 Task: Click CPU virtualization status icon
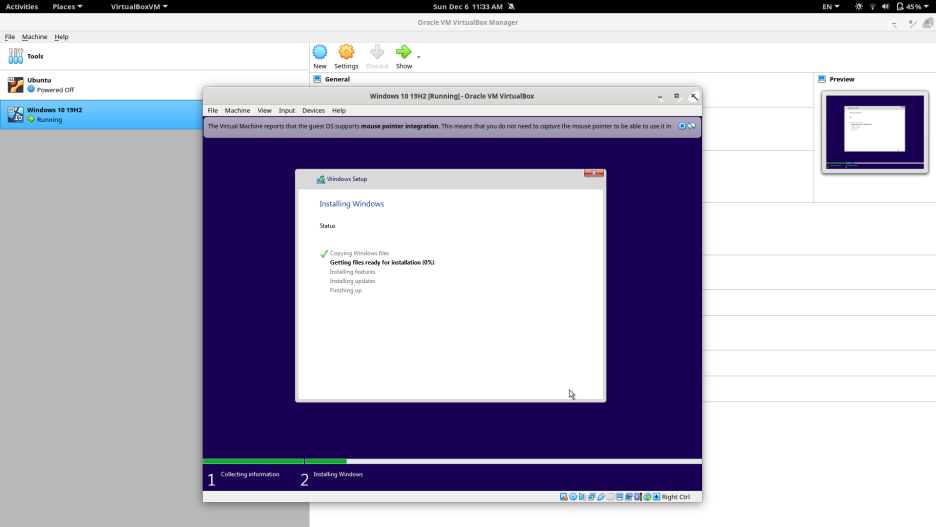coord(638,497)
